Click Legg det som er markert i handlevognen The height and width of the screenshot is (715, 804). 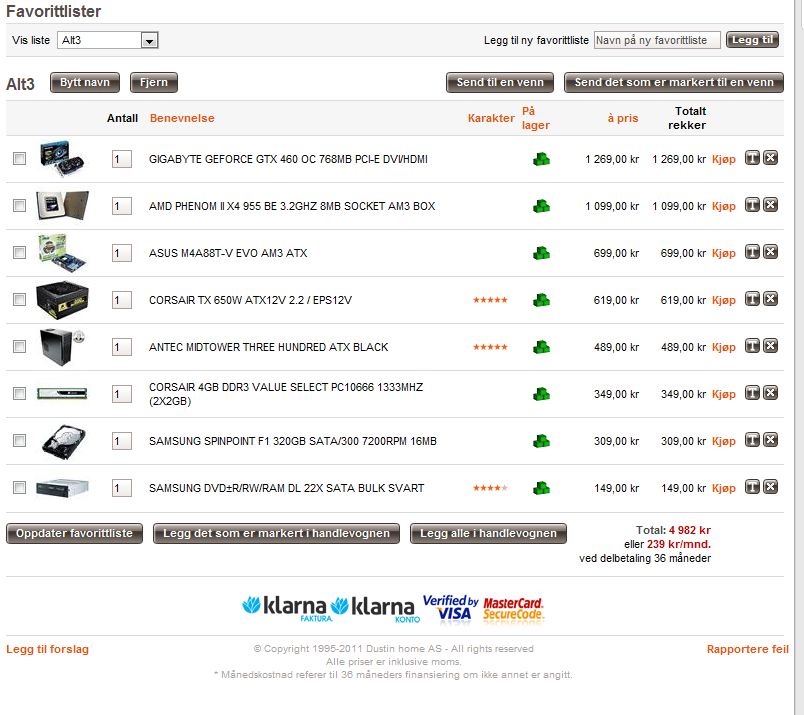tap(276, 533)
